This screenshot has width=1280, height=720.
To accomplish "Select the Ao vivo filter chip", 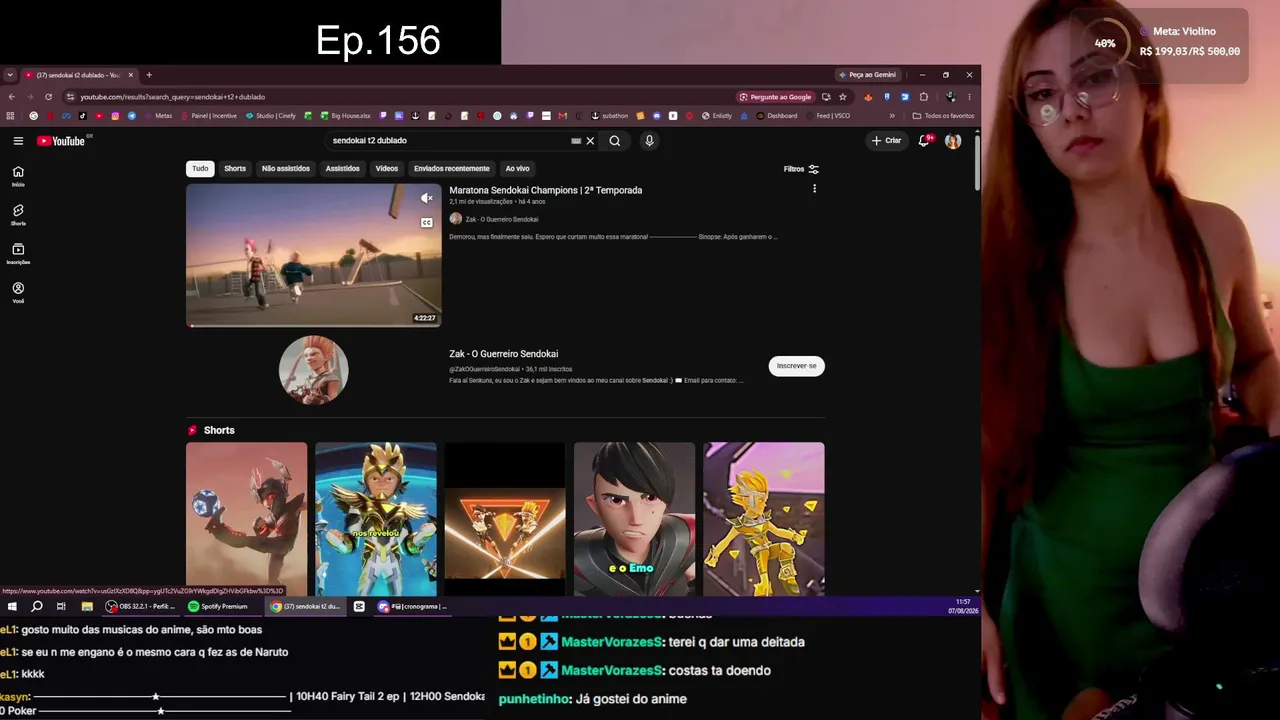I will tap(517, 169).
